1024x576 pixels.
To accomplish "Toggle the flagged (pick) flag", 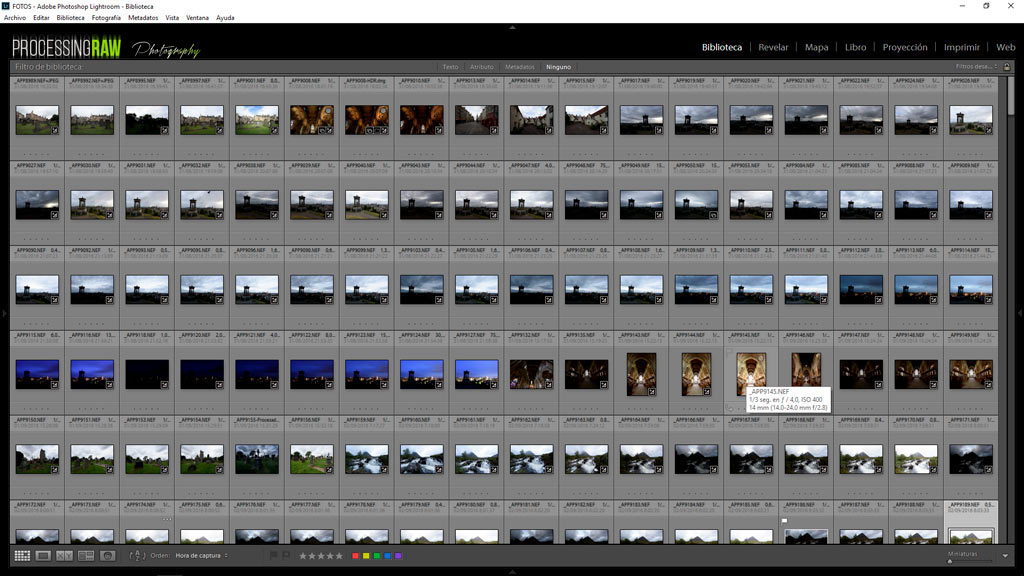I will [x=273, y=555].
